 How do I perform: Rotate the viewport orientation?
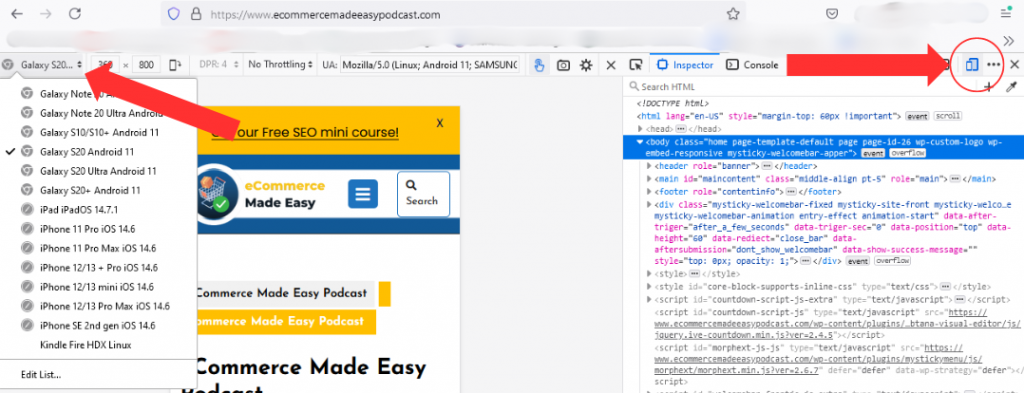click(x=174, y=65)
